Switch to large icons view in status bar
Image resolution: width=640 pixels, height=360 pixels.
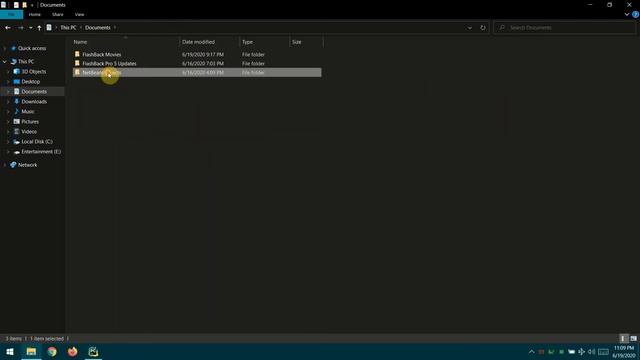click(x=633, y=338)
